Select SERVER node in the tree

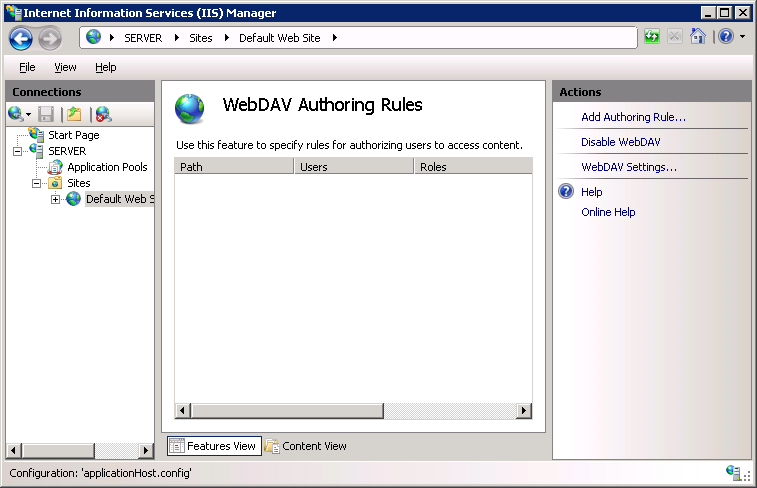click(67, 151)
